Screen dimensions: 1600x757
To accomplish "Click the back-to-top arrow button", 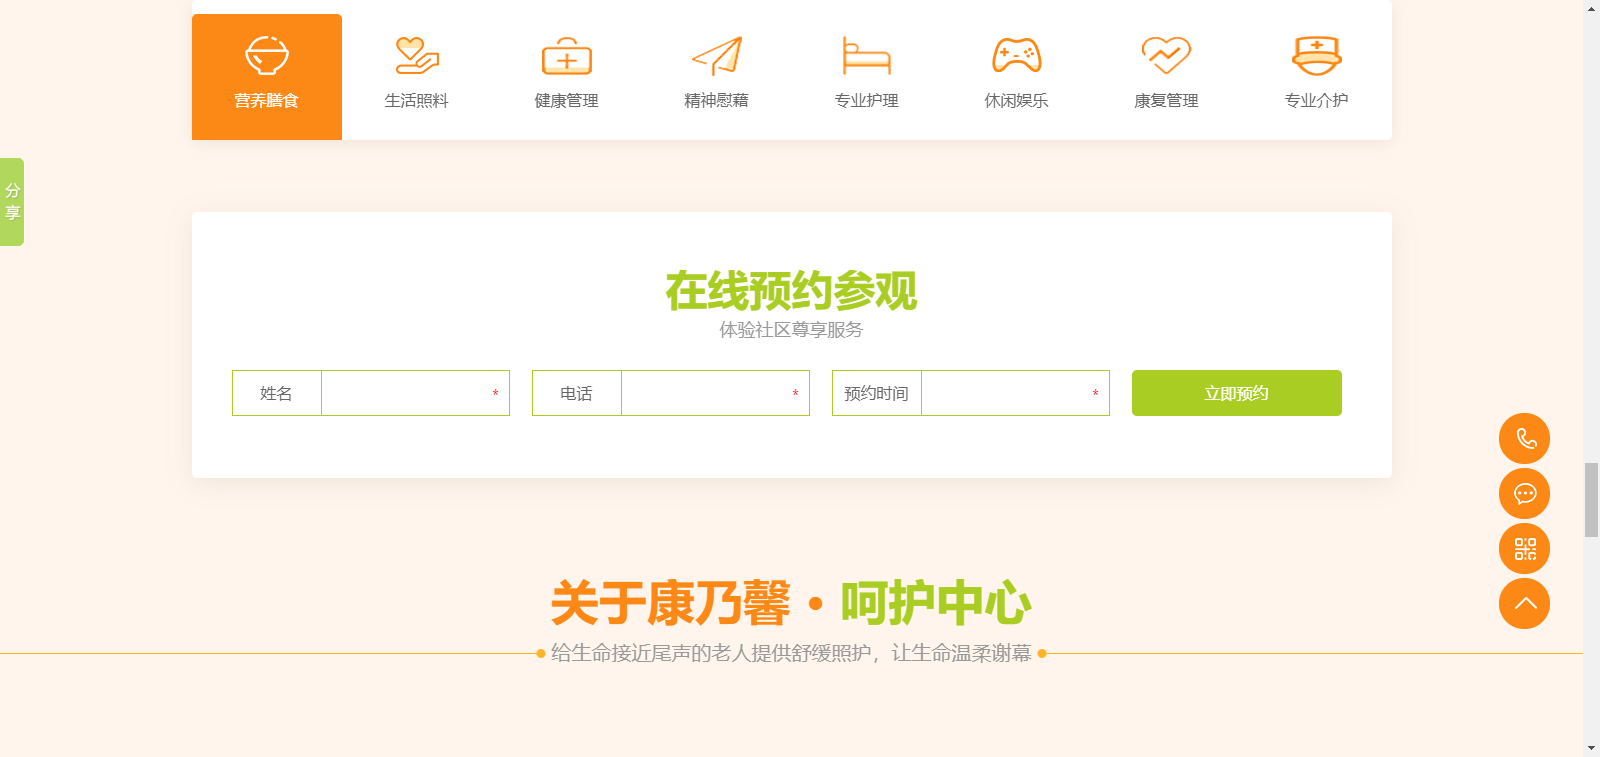I will tap(1524, 604).
